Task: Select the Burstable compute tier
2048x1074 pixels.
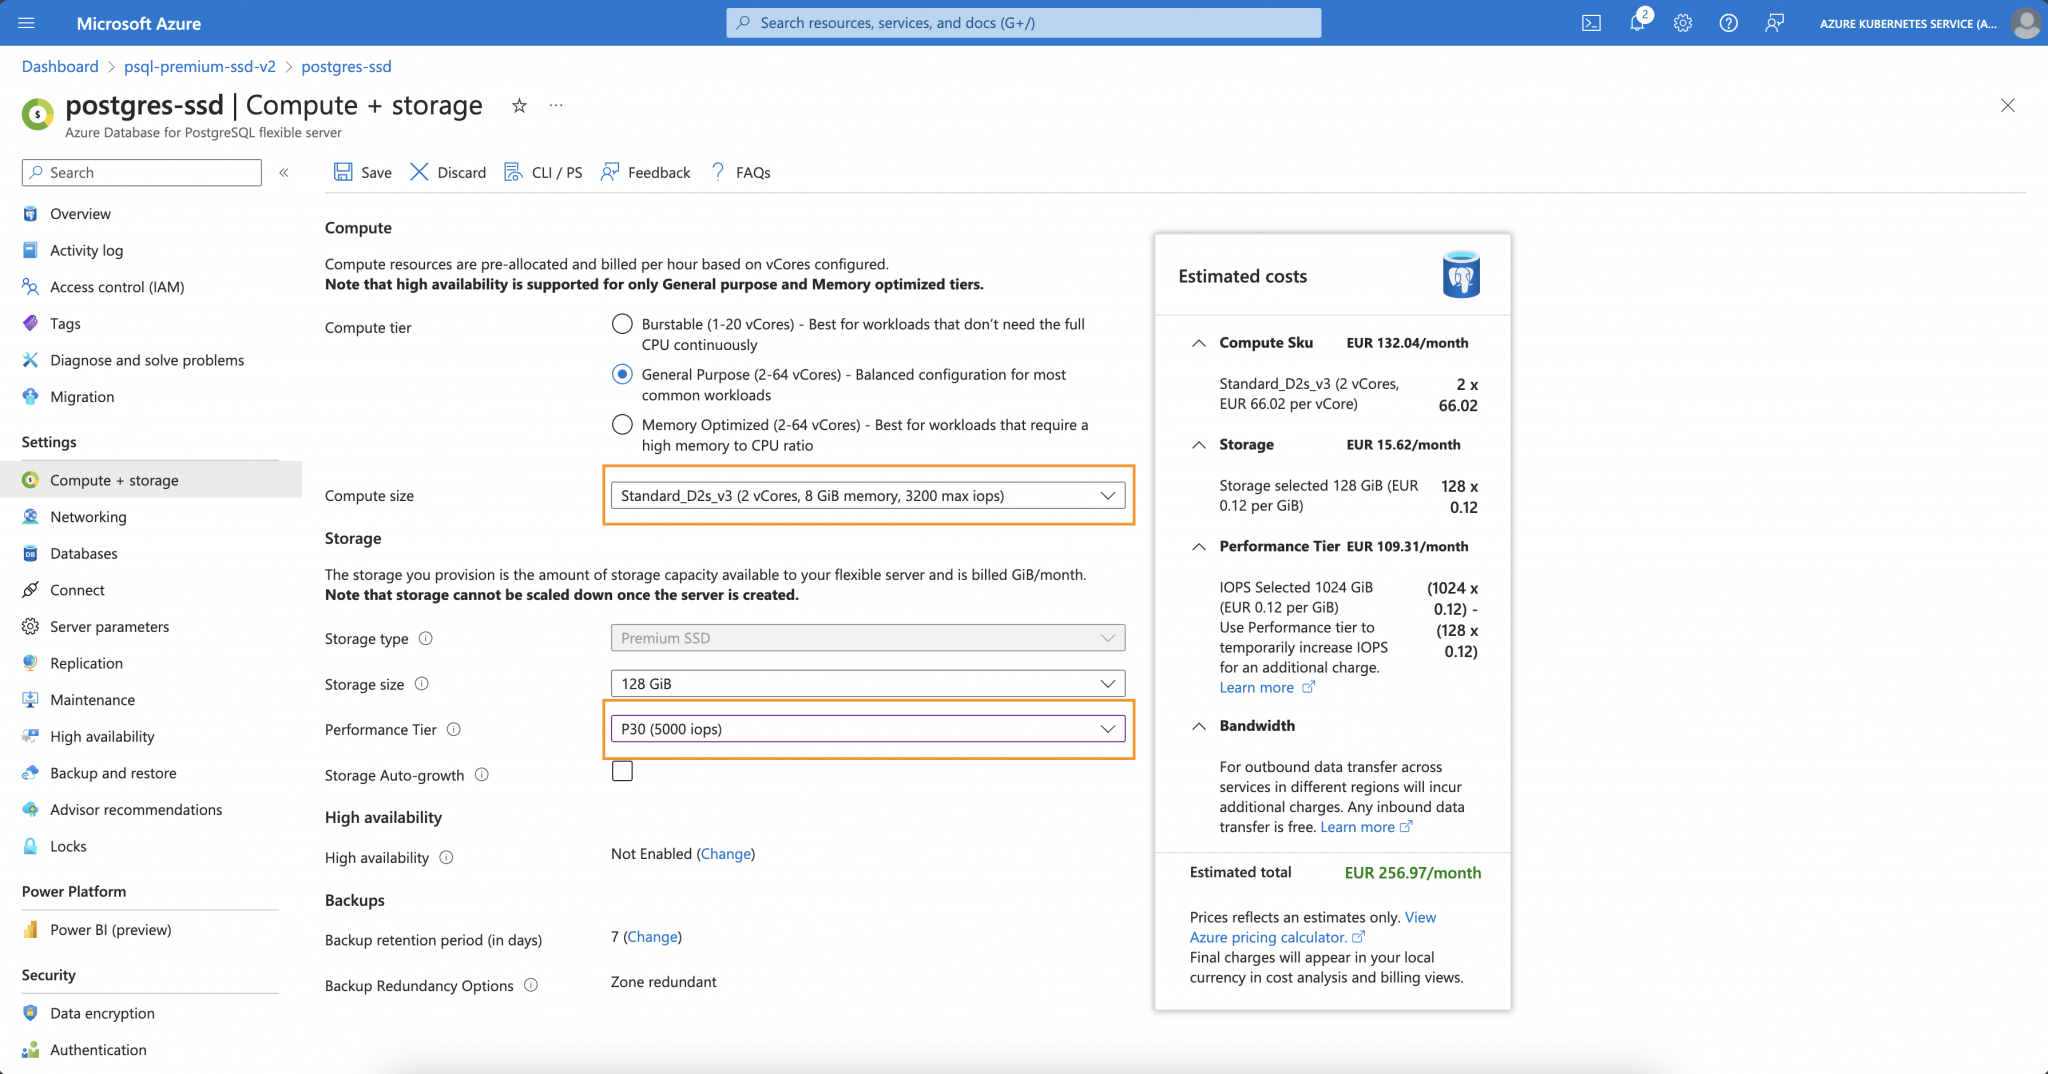Action: point(621,323)
